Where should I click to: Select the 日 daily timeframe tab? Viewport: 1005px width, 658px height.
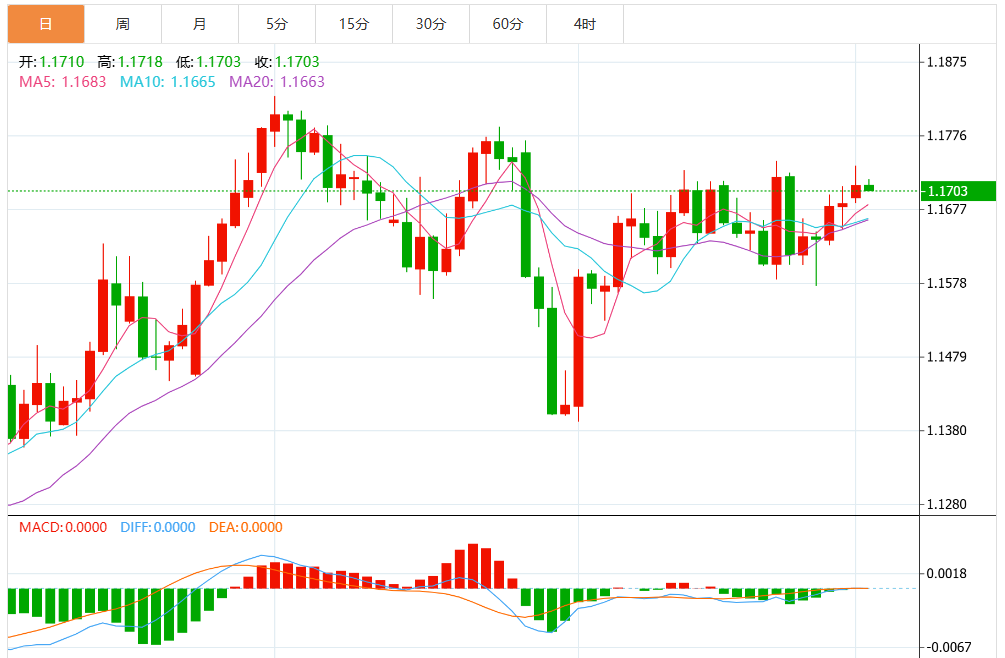(46, 24)
